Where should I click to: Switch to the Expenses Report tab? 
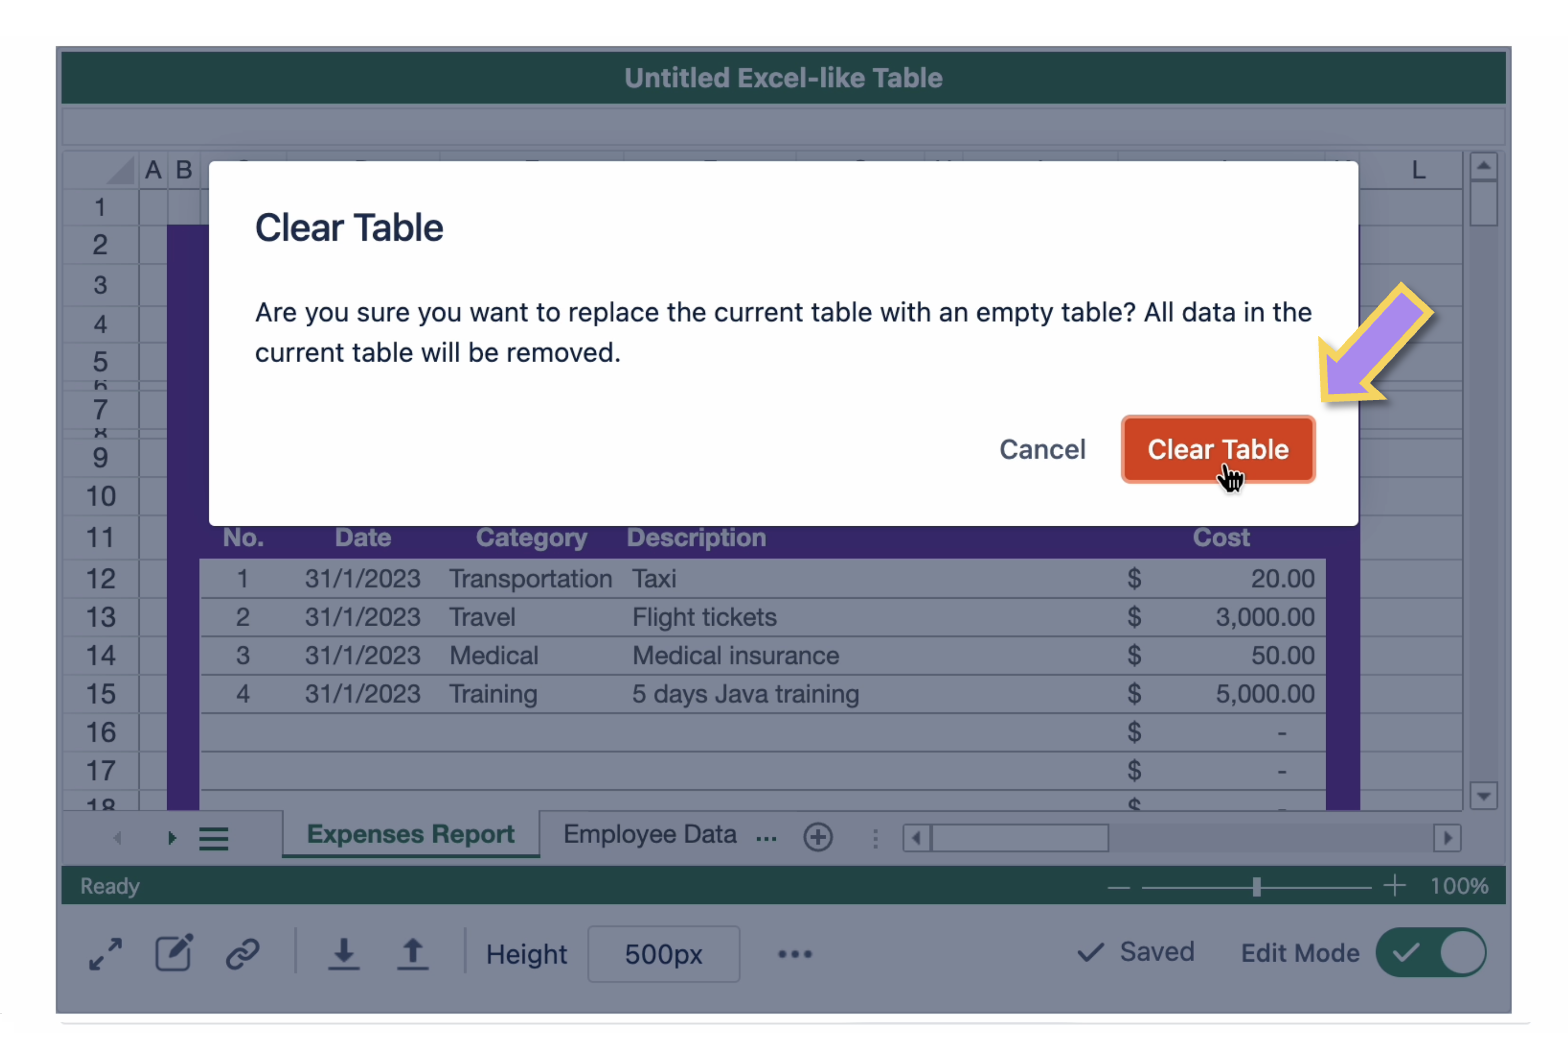410,835
